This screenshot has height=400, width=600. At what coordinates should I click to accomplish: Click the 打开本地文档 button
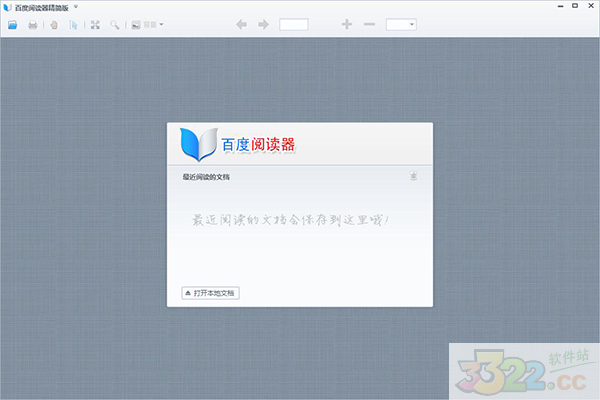coord(210,293)
